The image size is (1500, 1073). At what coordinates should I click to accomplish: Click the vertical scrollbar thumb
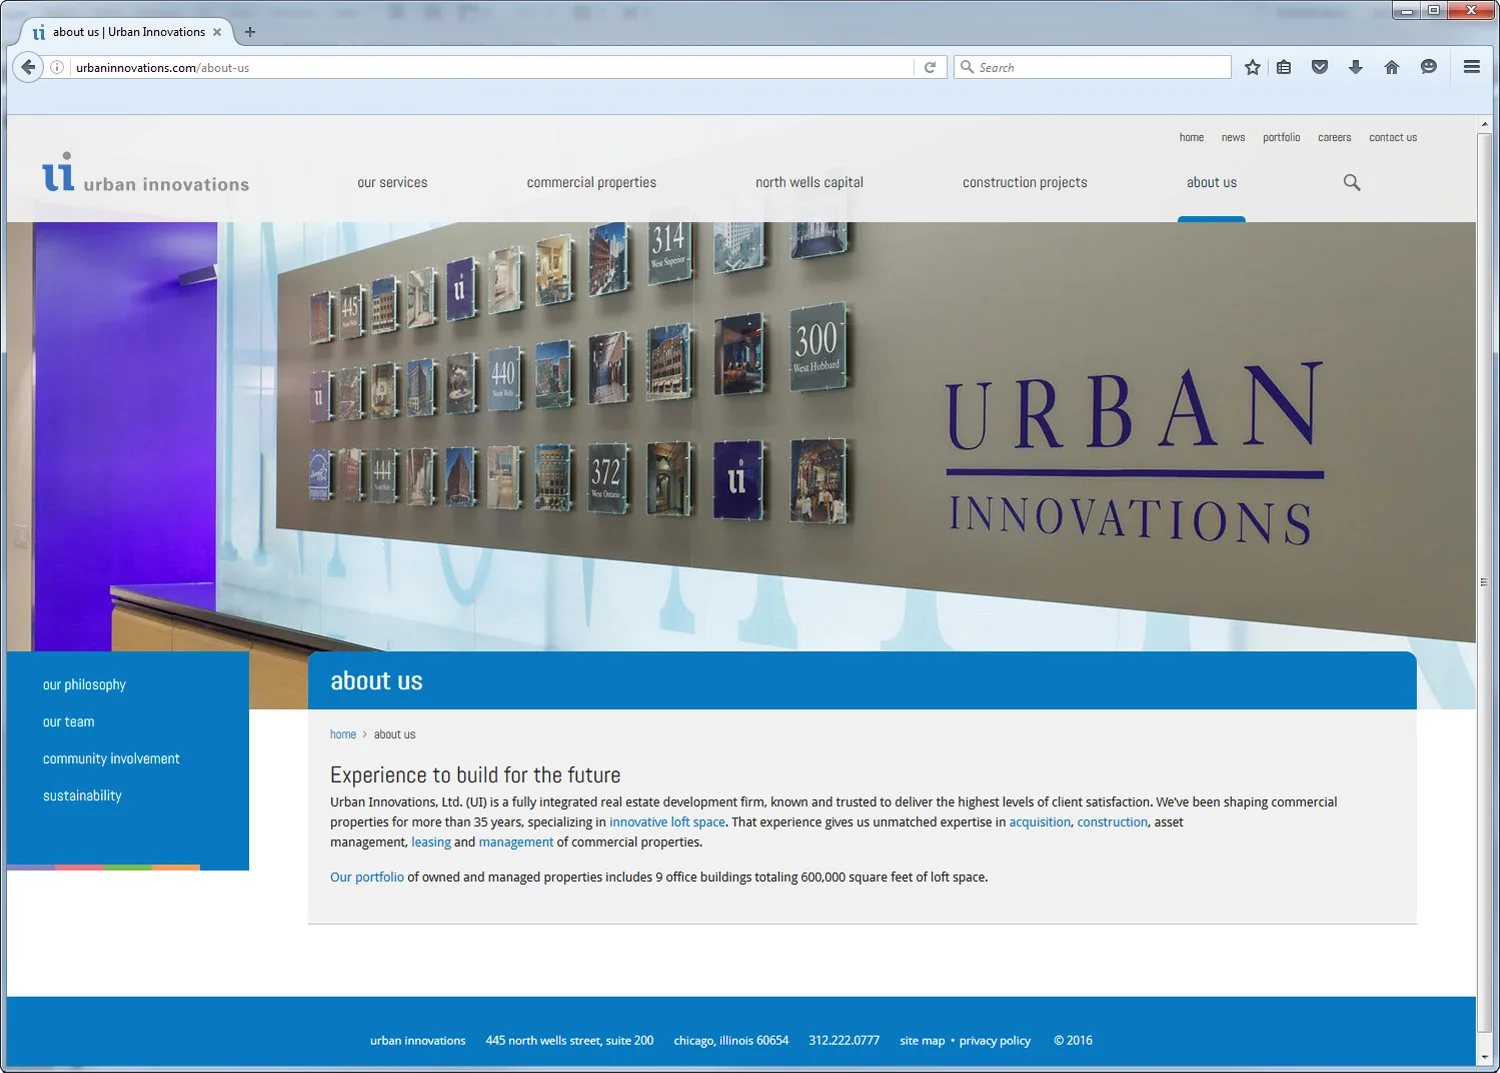1484,582
